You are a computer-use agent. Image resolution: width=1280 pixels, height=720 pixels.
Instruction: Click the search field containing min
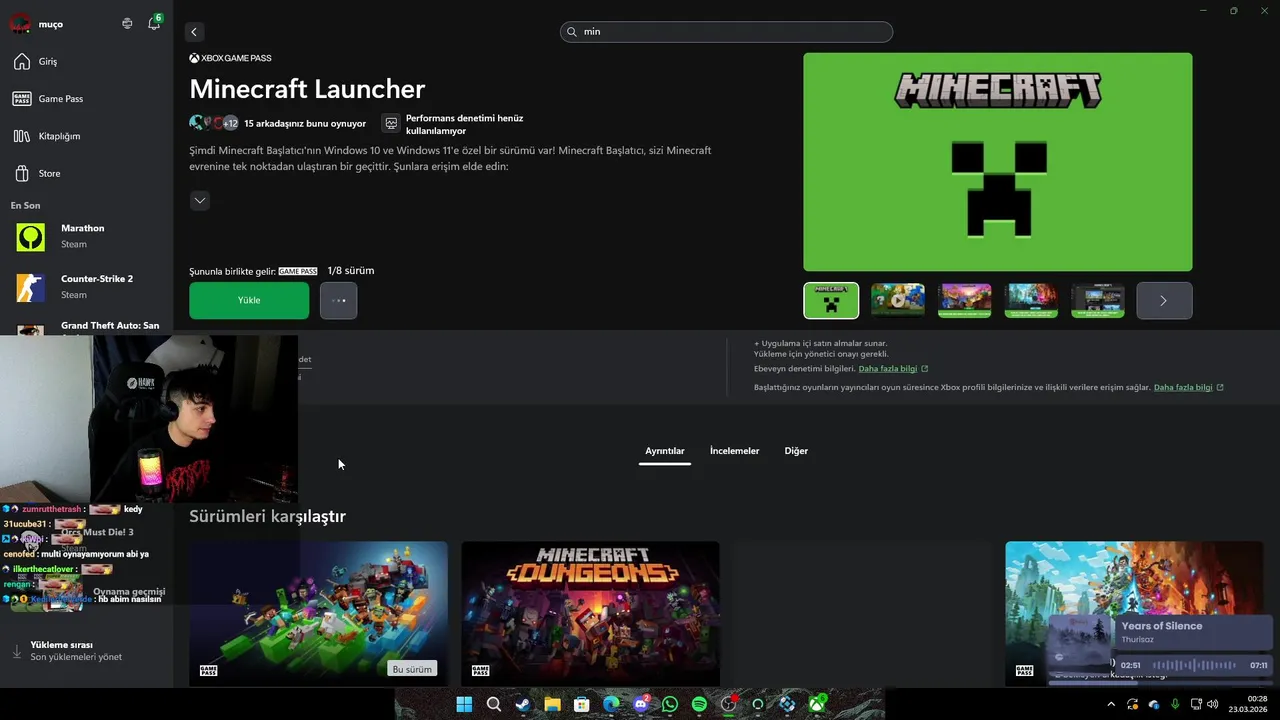(x=726, y=32)
